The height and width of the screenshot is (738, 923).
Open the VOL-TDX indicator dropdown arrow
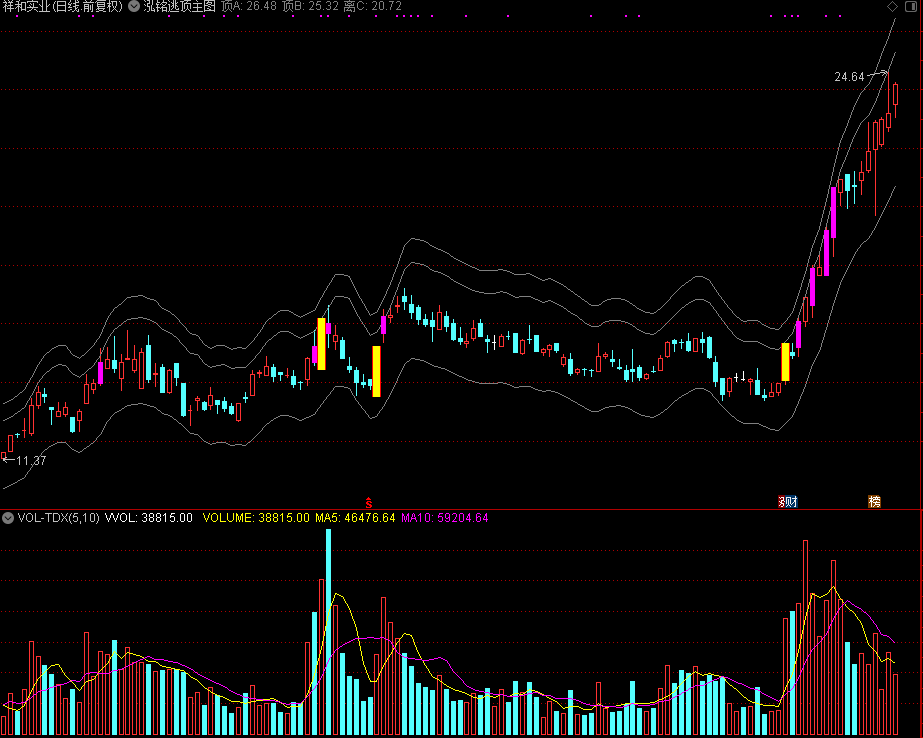(8, 518)
